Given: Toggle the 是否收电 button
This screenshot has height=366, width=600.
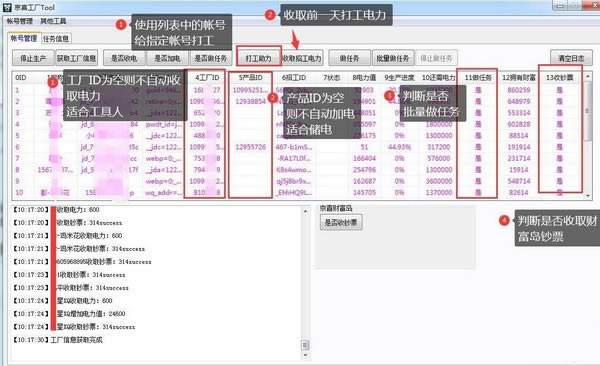Looking at the screenshot, I should 124,58.
